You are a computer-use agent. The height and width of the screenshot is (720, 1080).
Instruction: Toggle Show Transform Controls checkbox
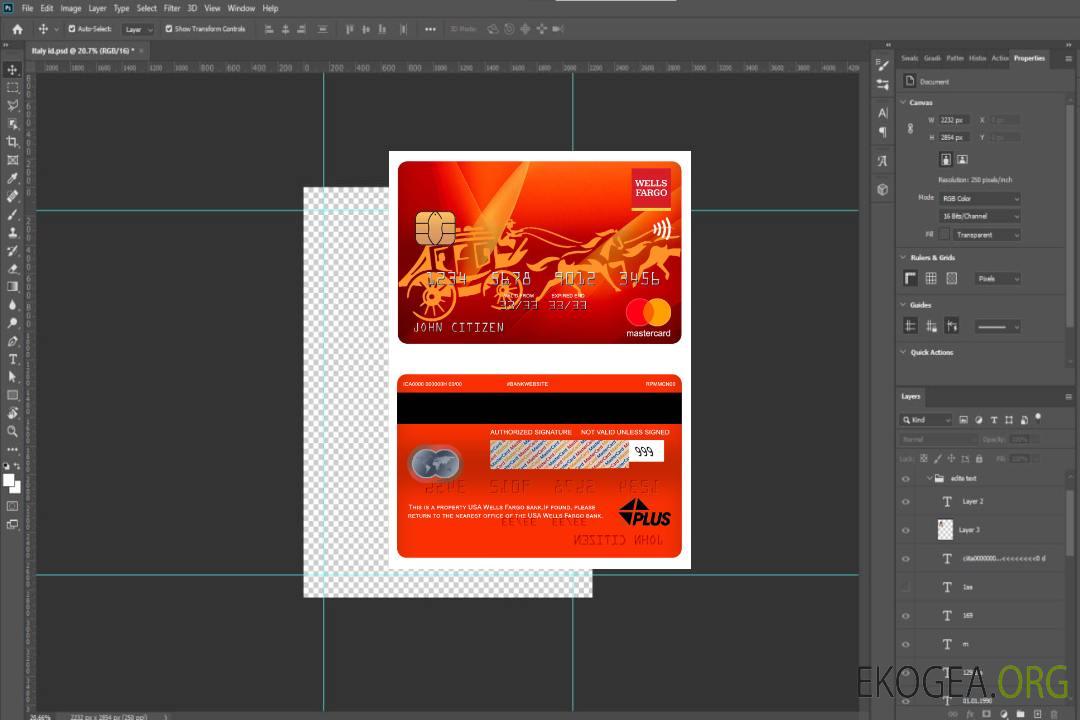click(169, 29)
